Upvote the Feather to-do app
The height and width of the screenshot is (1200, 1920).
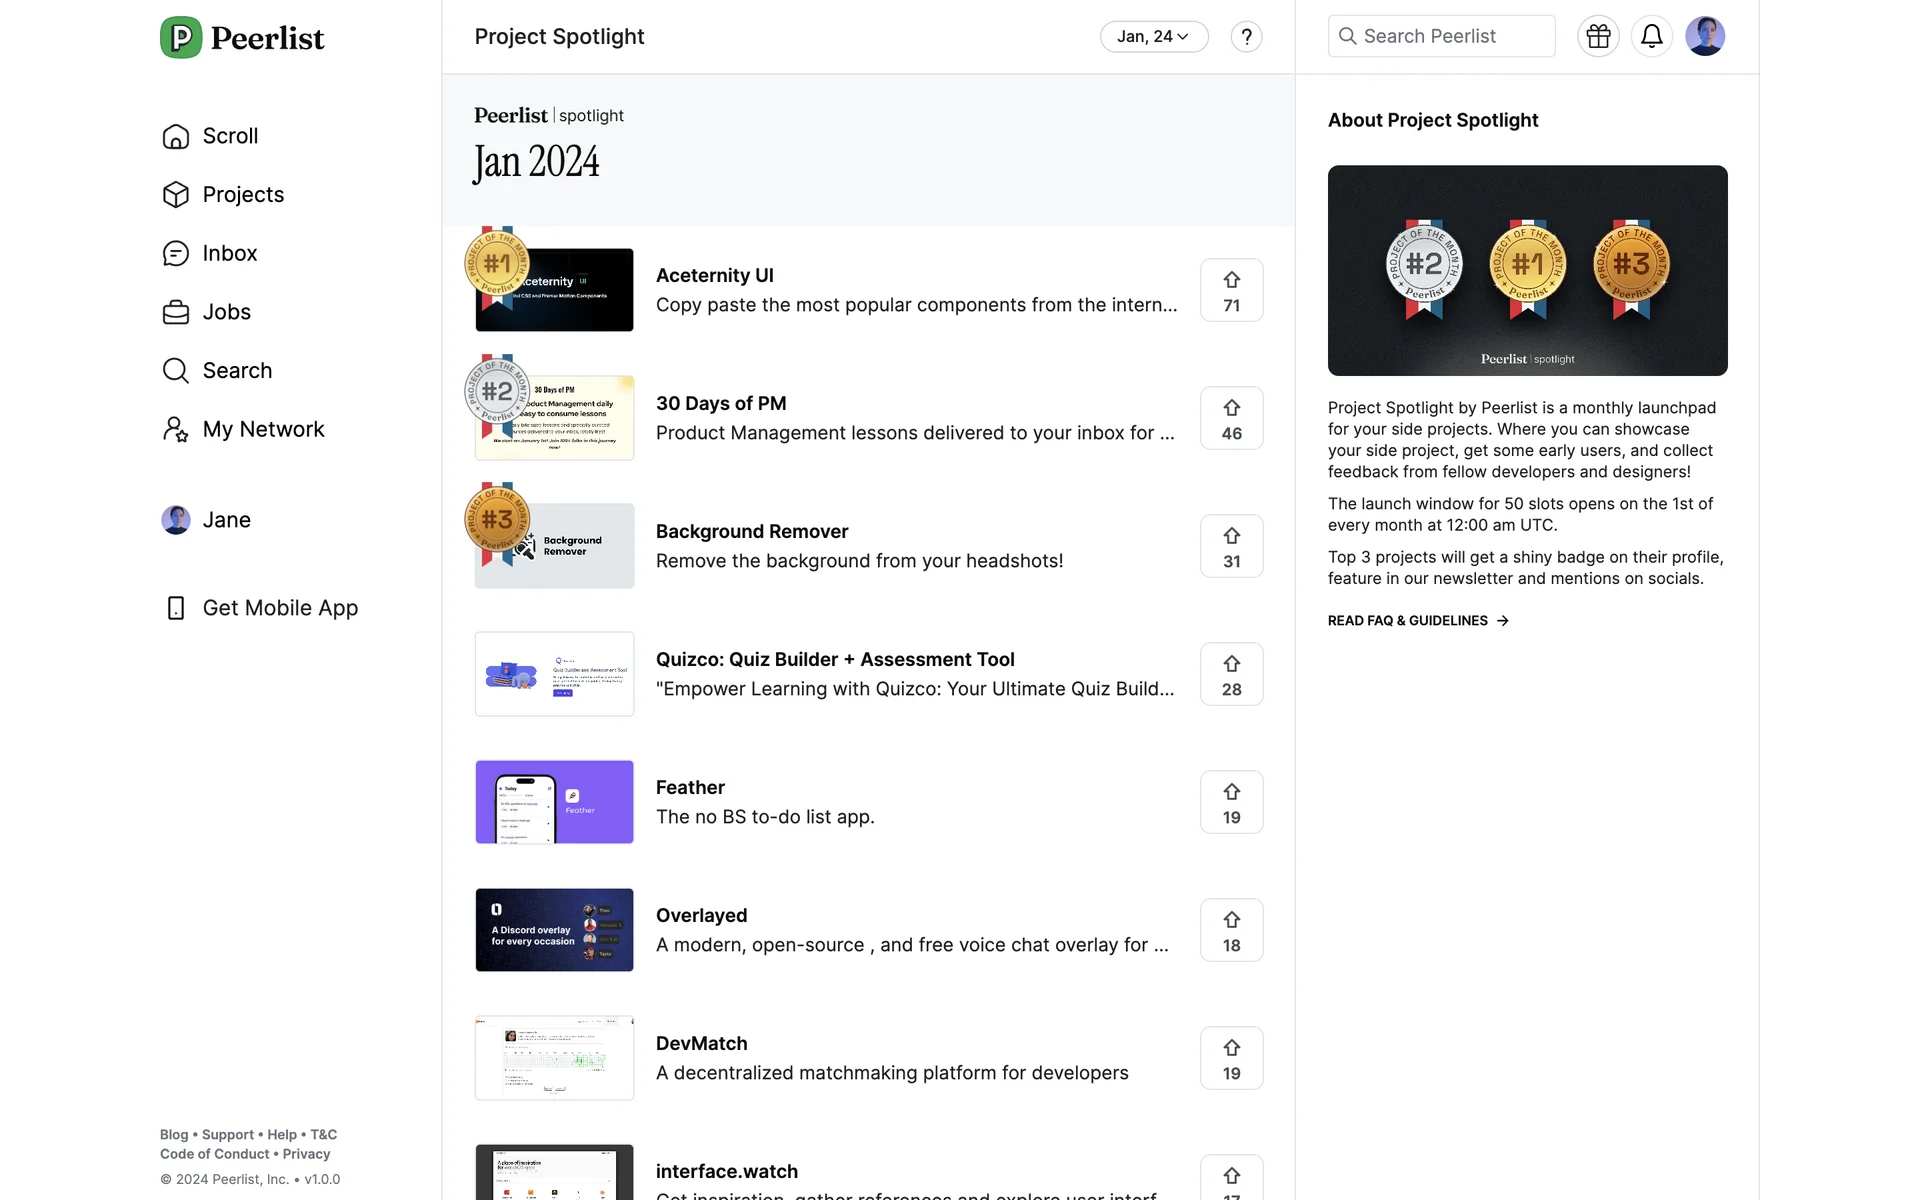1231,802
